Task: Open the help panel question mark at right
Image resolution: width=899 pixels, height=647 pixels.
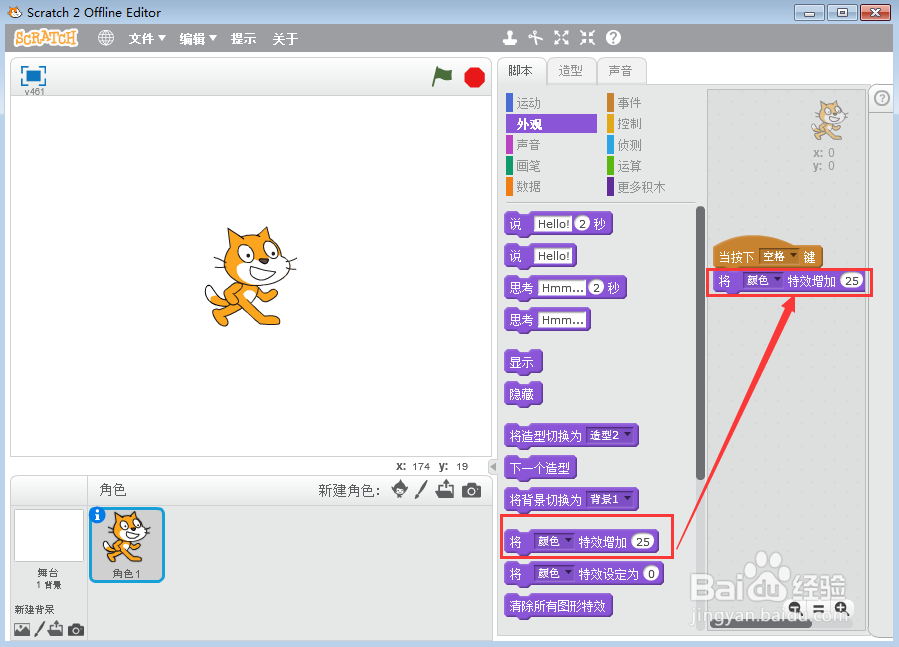Action: click(x=882, y=98)
